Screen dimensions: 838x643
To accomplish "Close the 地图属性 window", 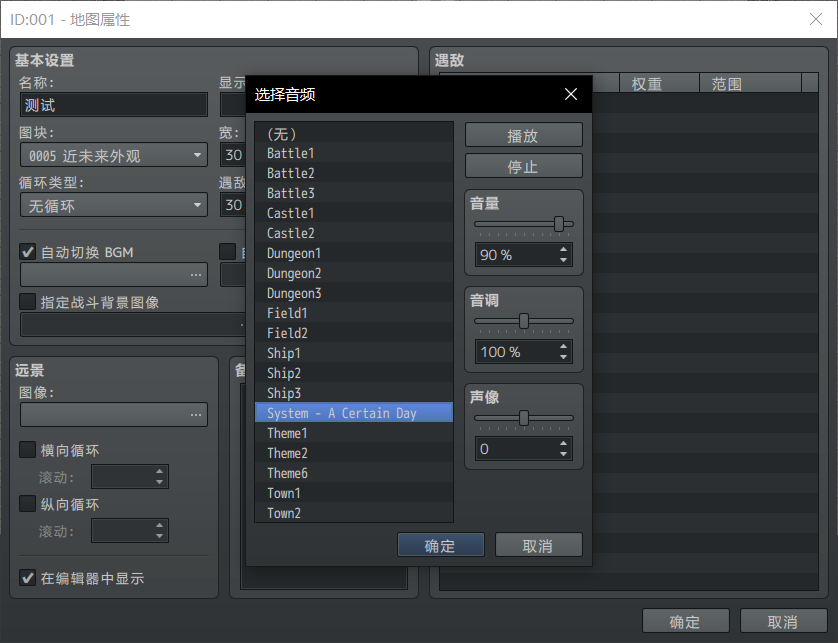I will pyautogui.click(x=816, y=19).
